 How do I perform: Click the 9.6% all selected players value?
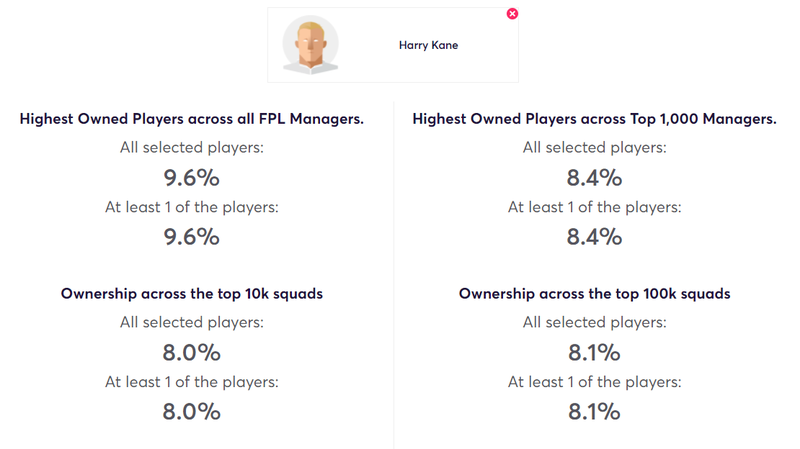tap(192, 178)
